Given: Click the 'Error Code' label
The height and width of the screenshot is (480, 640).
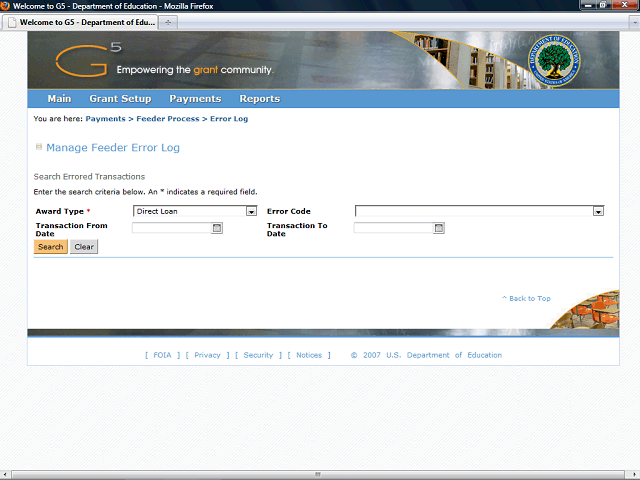Looking at the screenshot, I should (289, 211).
